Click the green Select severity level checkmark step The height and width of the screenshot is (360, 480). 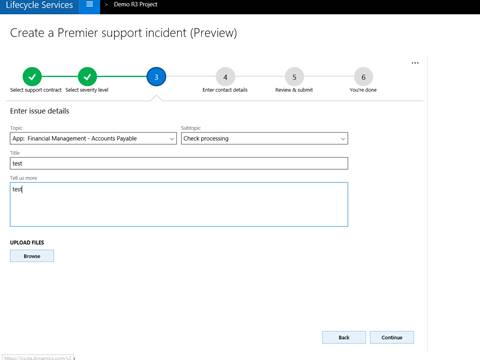[87, 77]
